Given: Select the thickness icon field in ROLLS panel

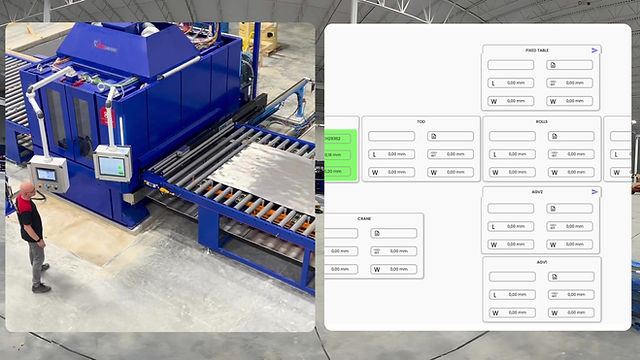Looking at the screenshot, I should (x=571, y=154).
